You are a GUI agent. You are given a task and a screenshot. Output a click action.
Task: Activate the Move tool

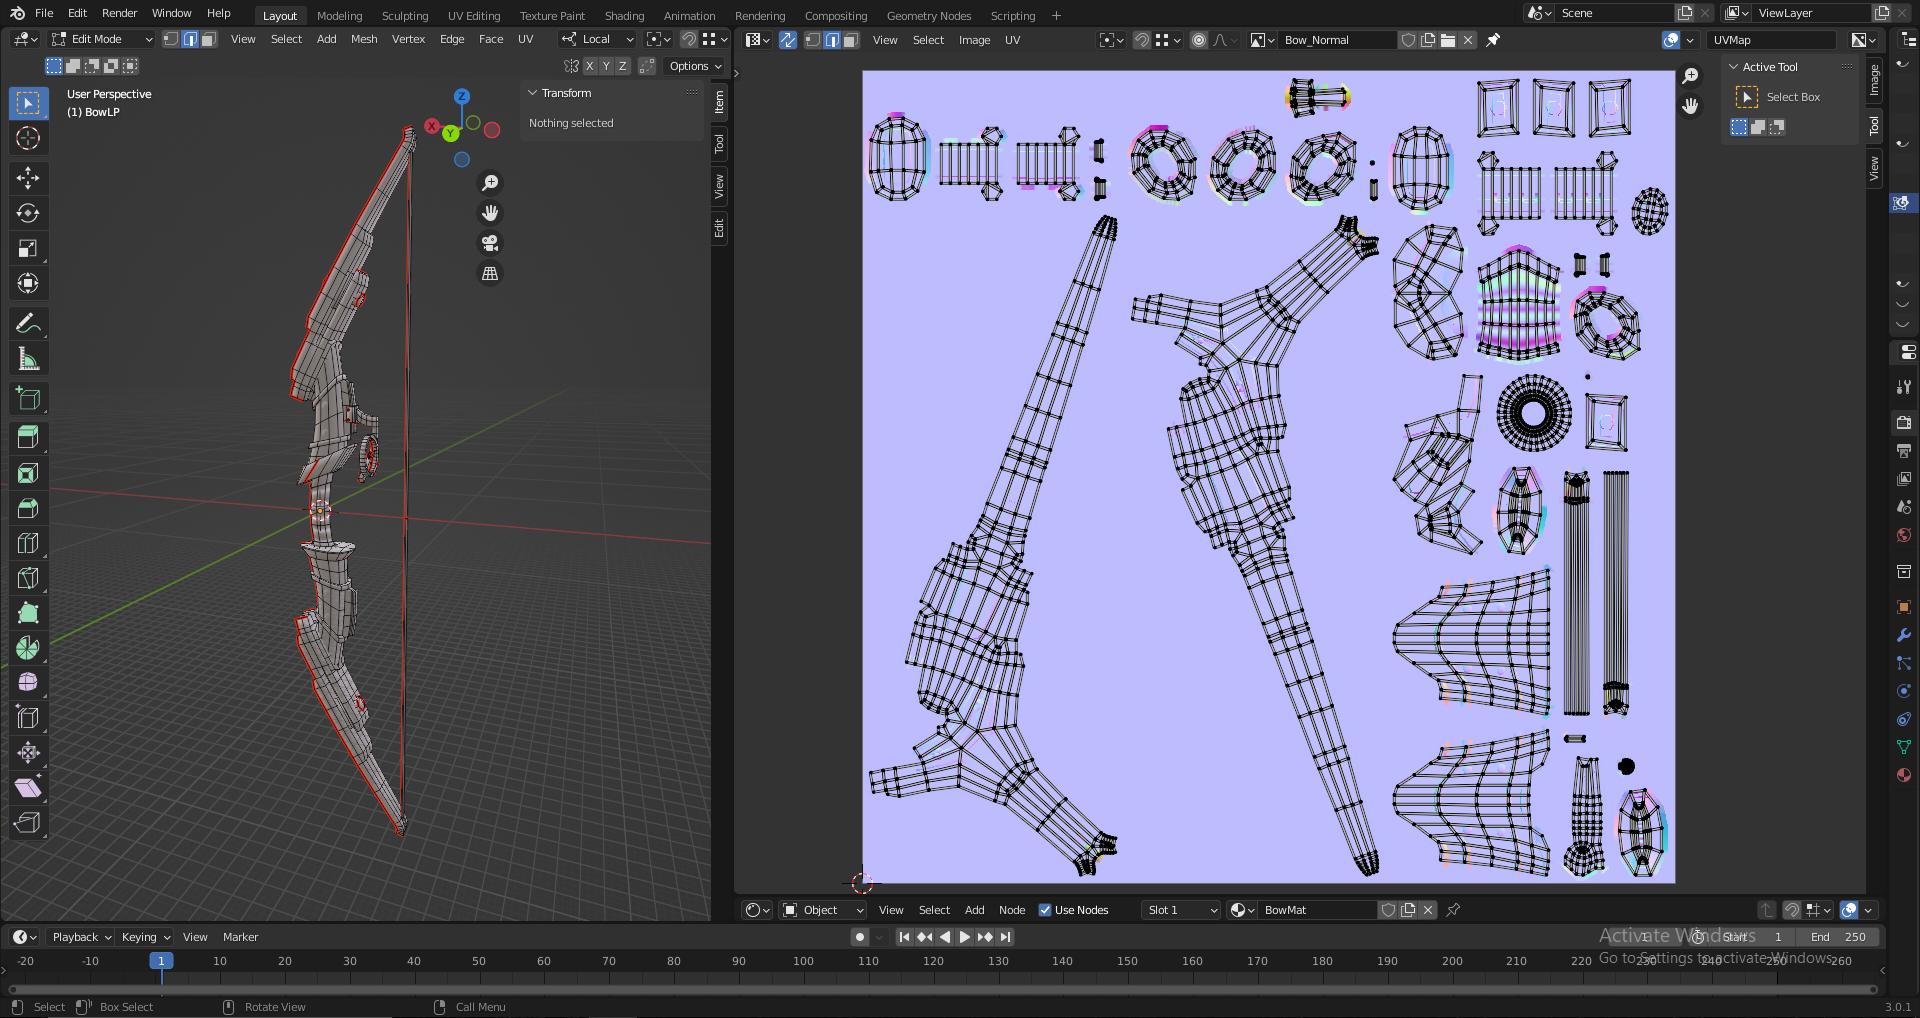click(28, 178)
